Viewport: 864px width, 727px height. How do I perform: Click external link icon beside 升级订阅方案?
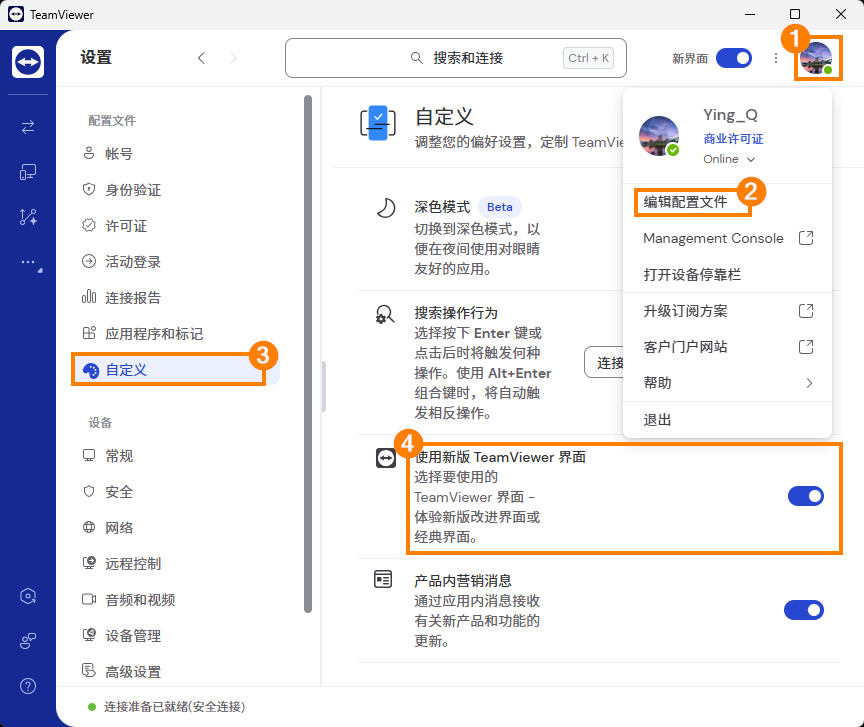click(x=806, y=311)
